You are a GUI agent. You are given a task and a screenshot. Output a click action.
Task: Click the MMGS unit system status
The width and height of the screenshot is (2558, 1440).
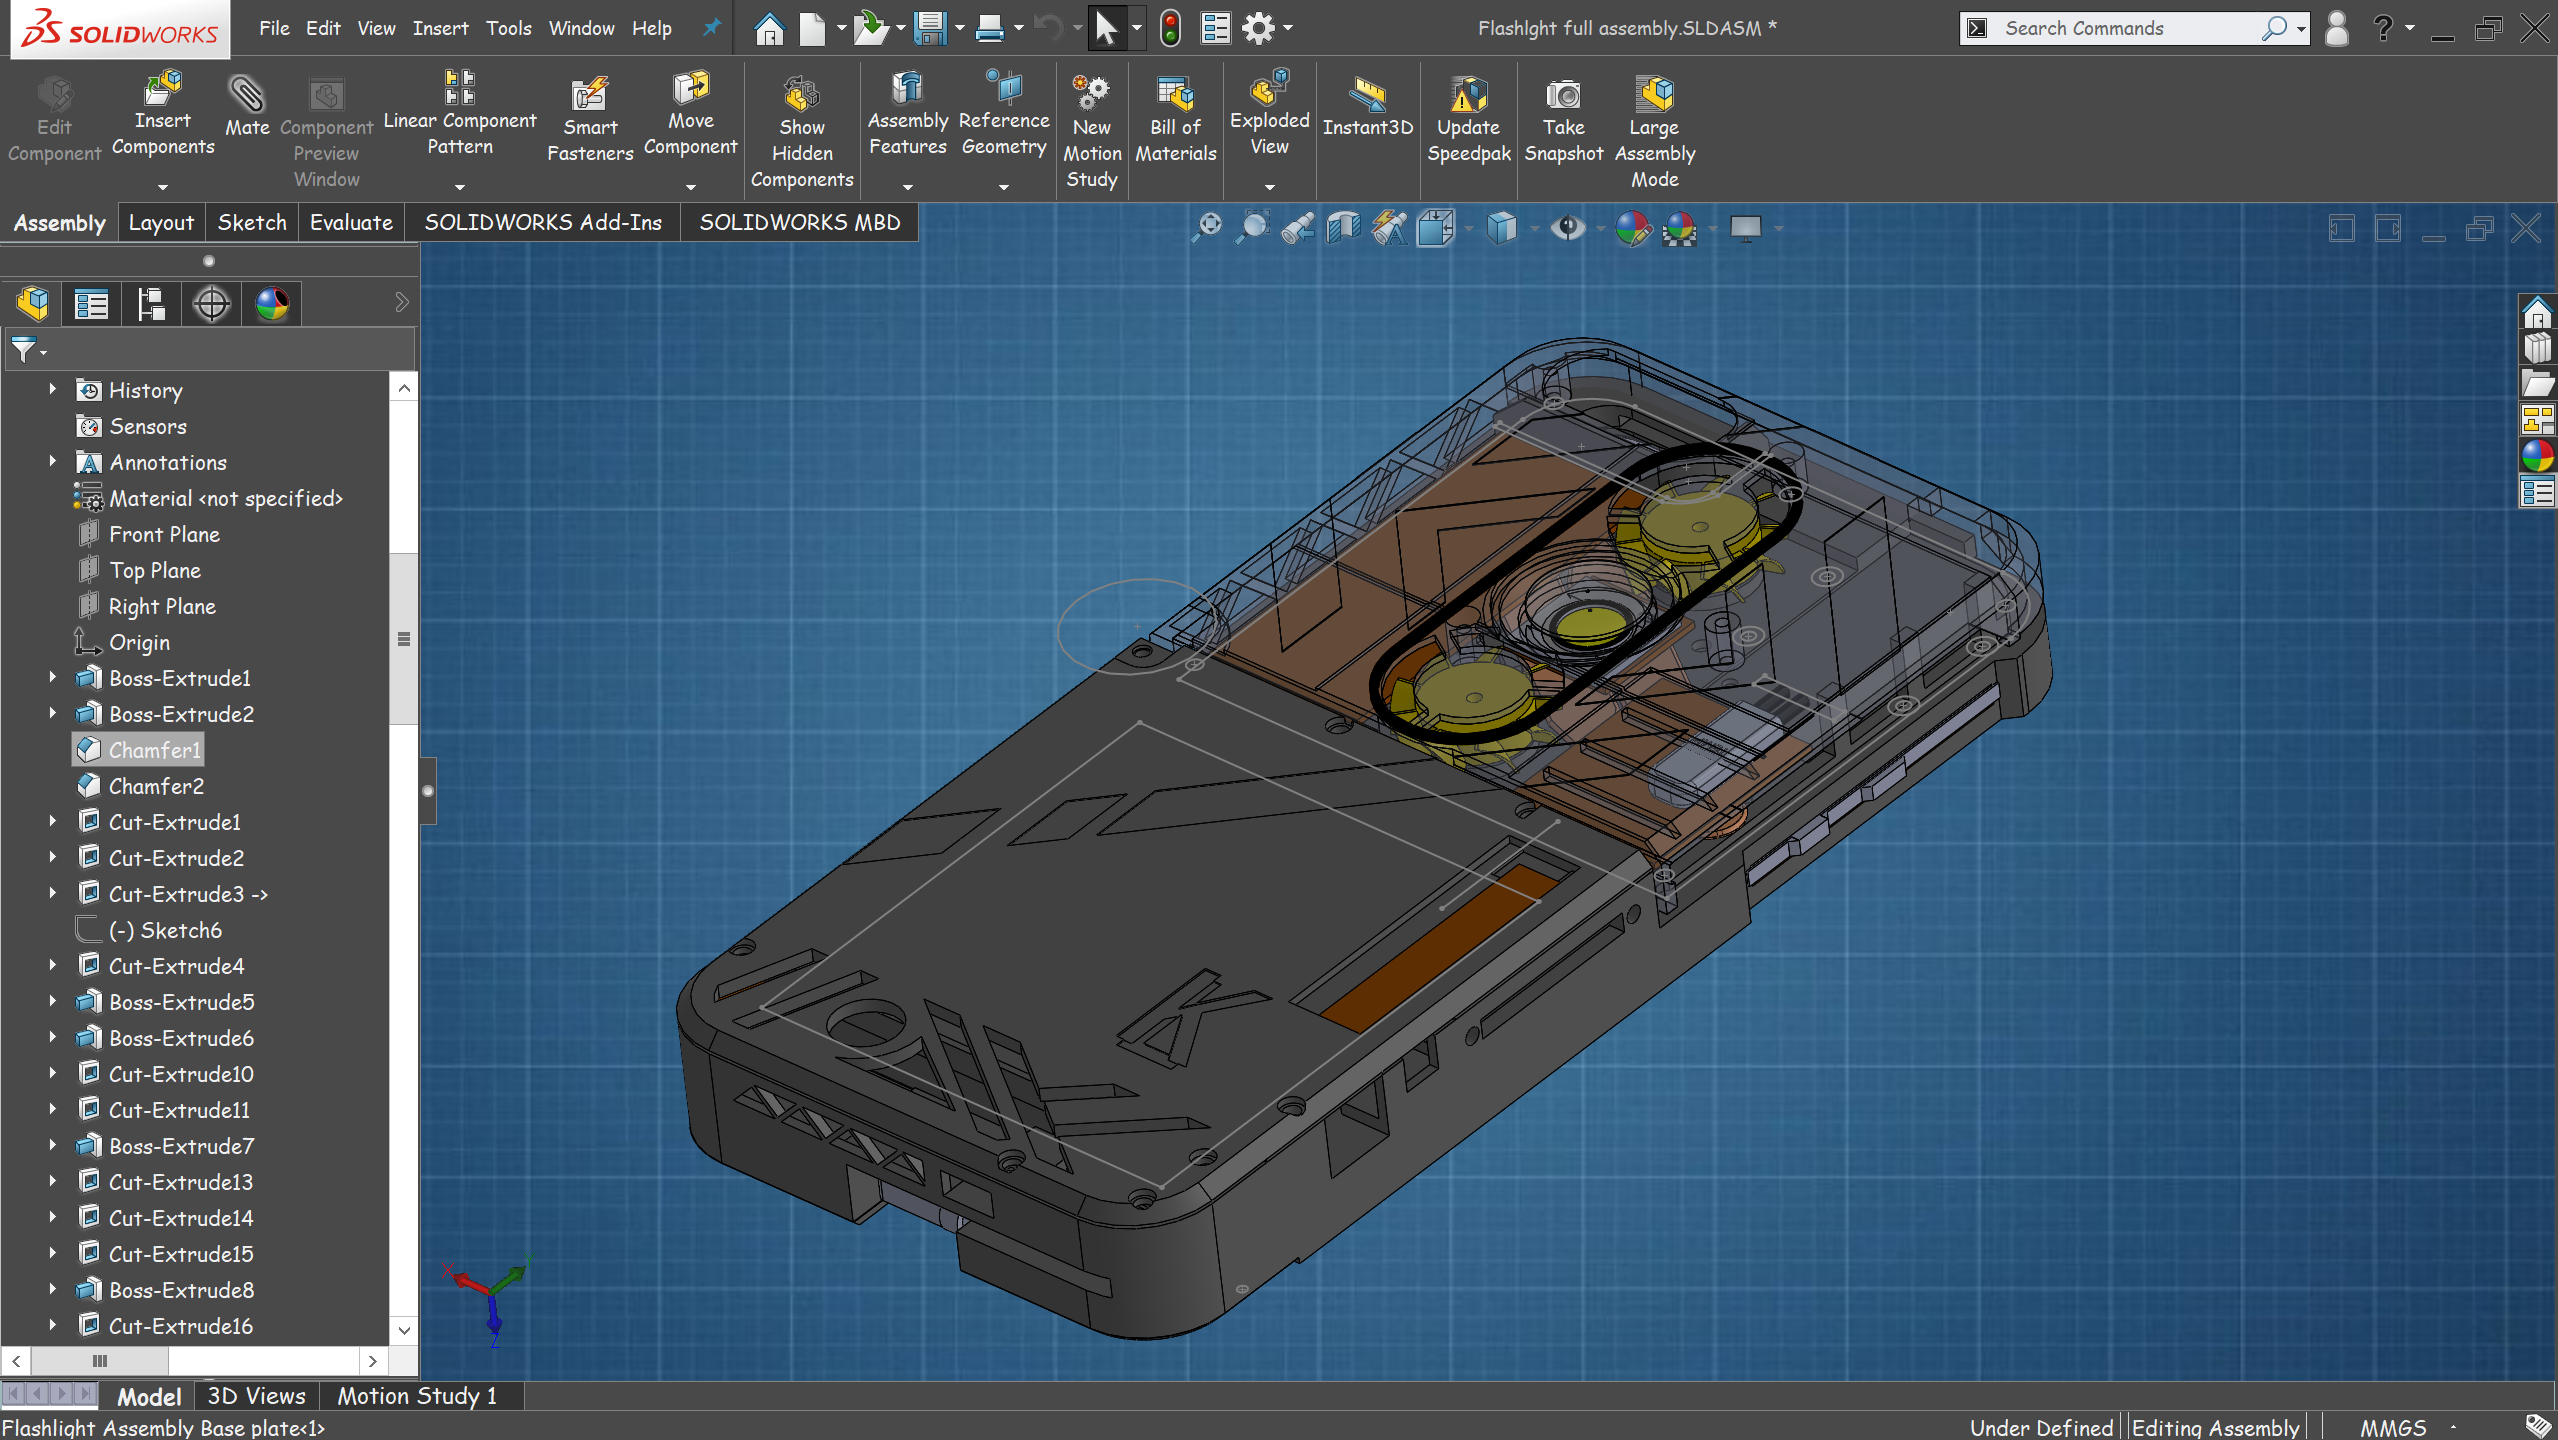[2393, 1427]
